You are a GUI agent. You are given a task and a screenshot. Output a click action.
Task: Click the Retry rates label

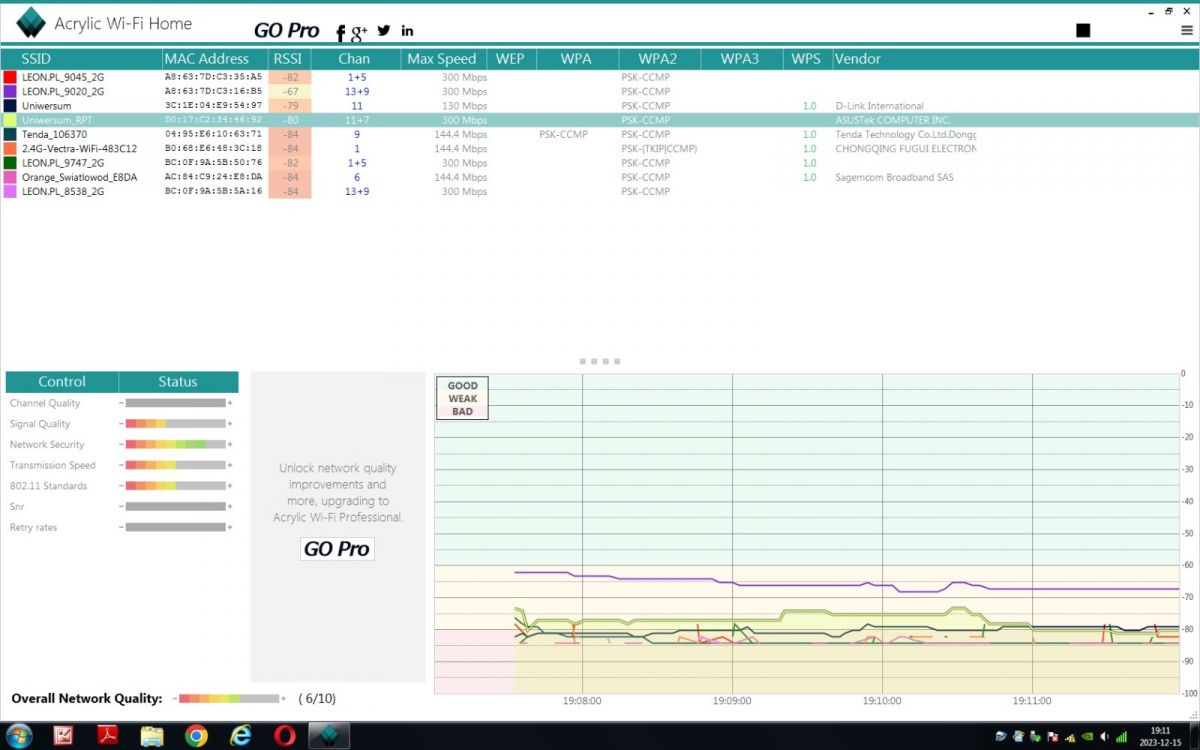34,527
